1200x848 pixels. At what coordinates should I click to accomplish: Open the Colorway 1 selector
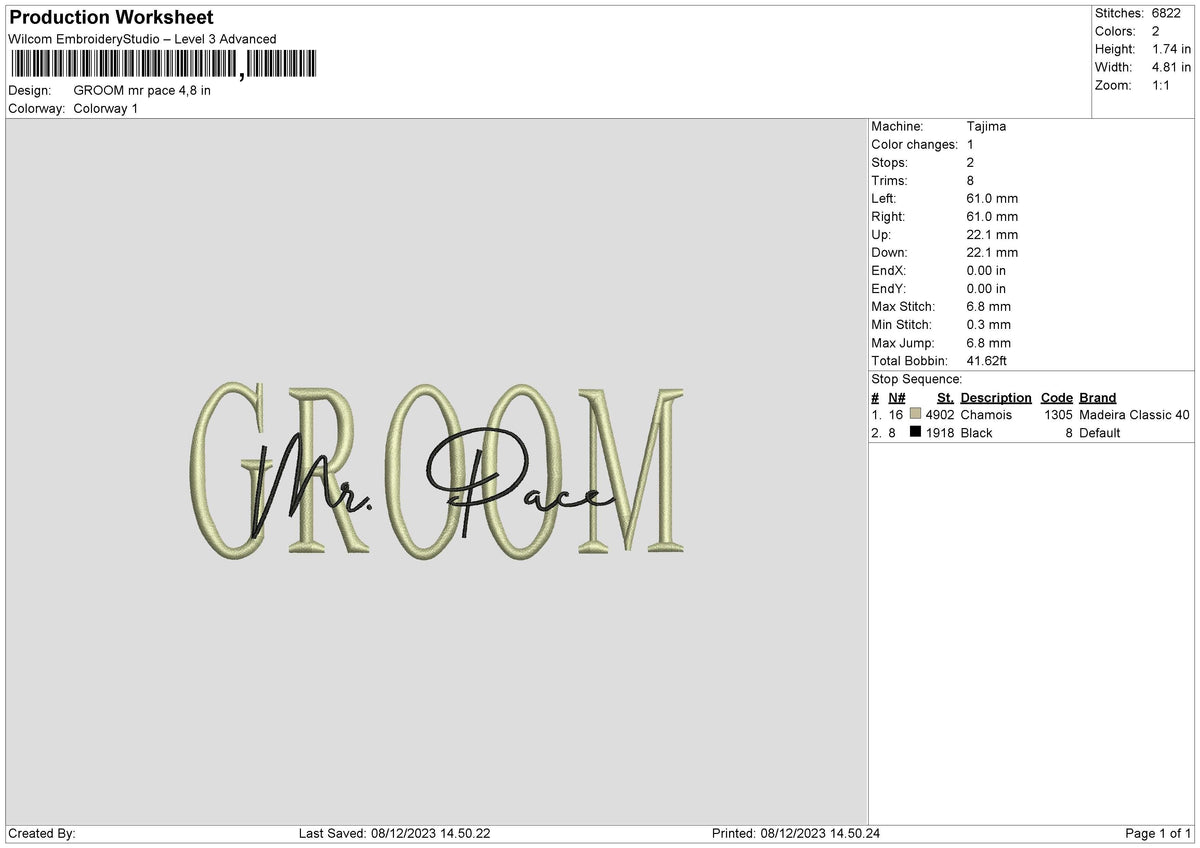pos(104,109)
